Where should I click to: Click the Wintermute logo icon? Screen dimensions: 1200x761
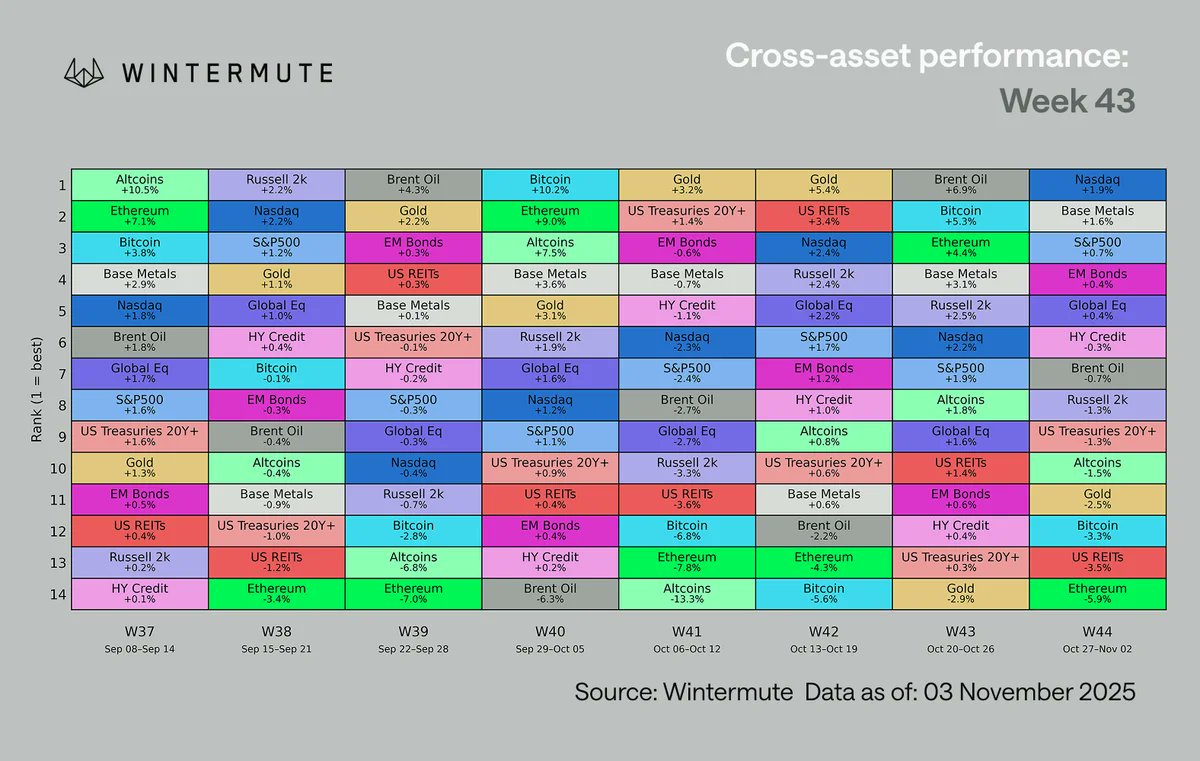click(x=86, y=73)
